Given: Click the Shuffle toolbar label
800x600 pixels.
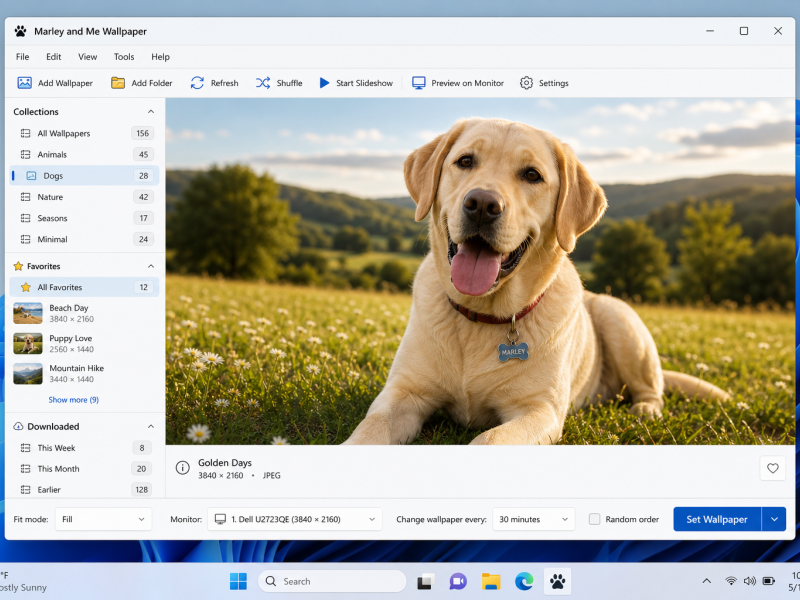Looking at the screenshot, I should click(x=289, y=83).
